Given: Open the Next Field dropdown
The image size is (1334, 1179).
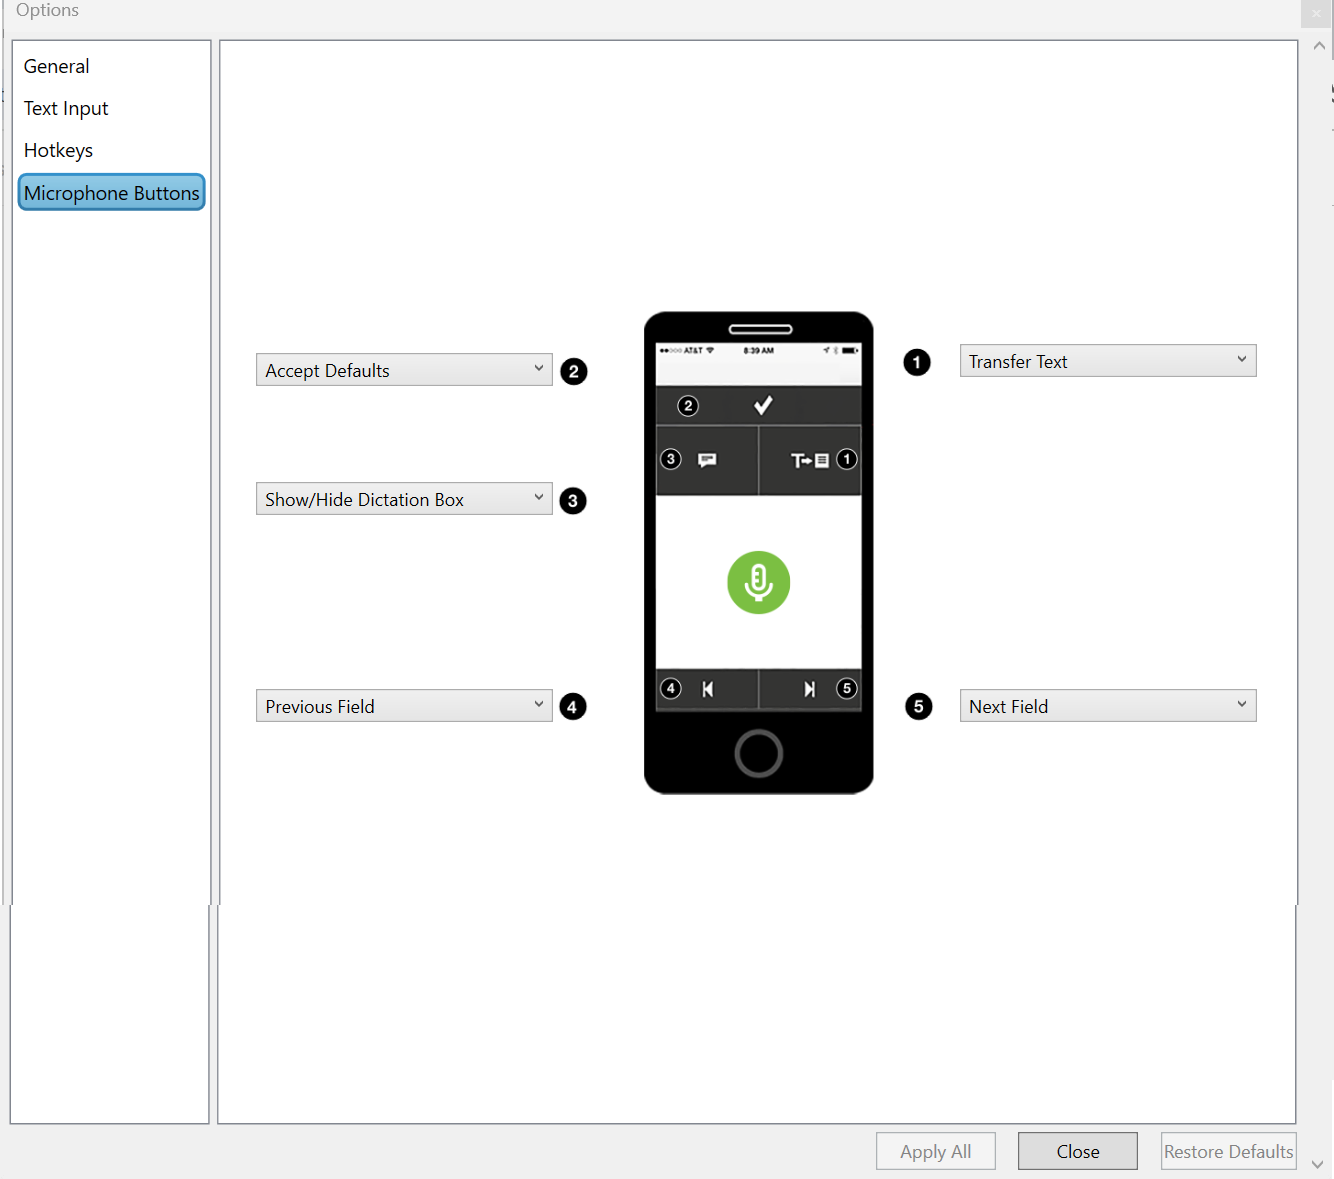Looking at the screenshot, I should (x=1107, y=706).
